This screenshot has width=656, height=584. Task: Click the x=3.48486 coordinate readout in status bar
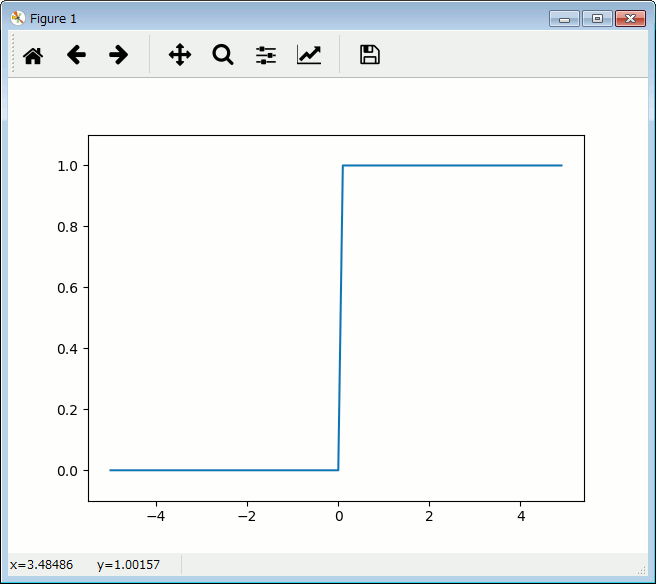41,566
